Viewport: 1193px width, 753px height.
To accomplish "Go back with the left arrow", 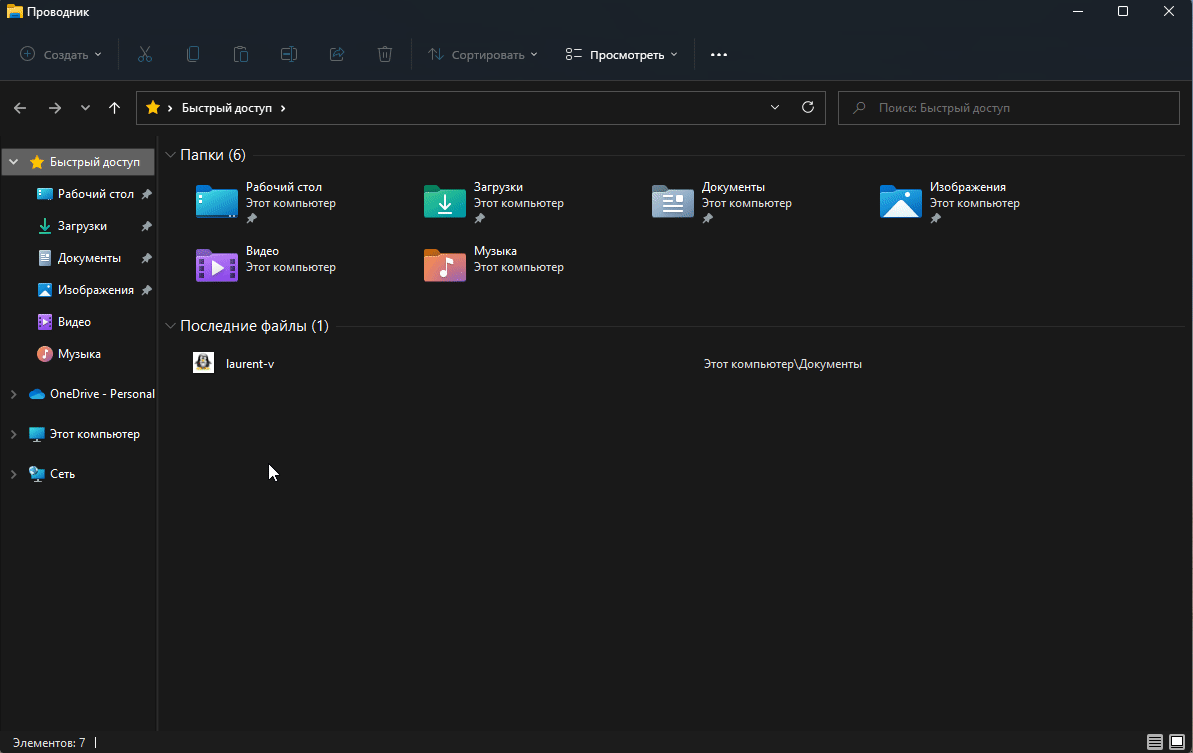I will [x=21, y=108].
